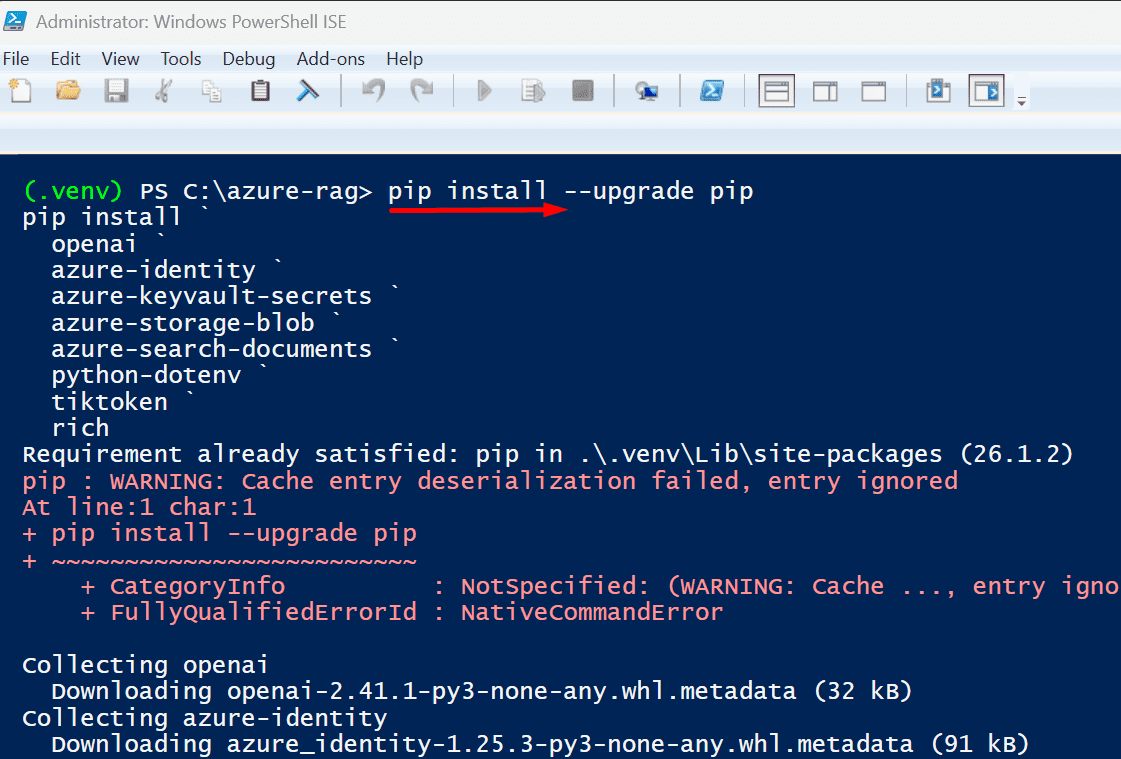
Task: Launch PowerShell.exe console icon
Action: click(x=712, y=91)
